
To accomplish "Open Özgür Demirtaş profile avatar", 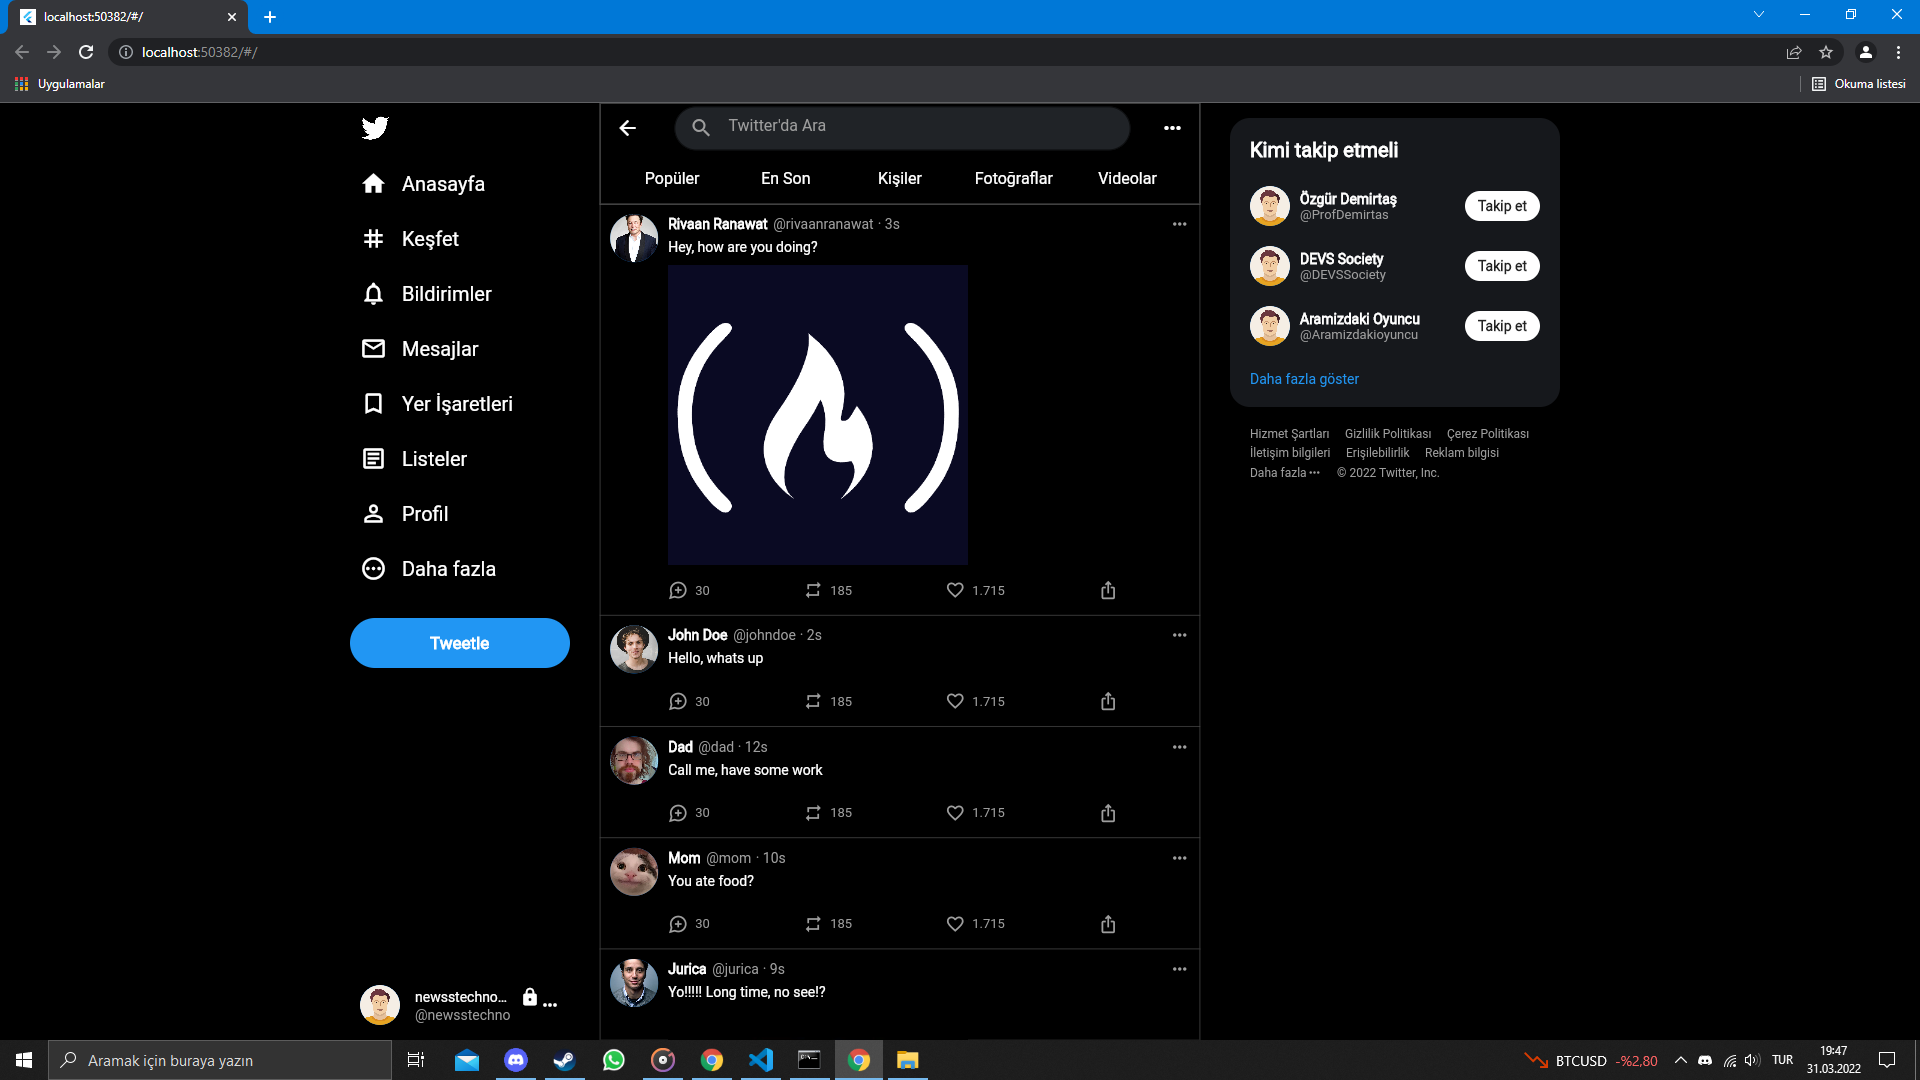I will tap(1270, 206).
